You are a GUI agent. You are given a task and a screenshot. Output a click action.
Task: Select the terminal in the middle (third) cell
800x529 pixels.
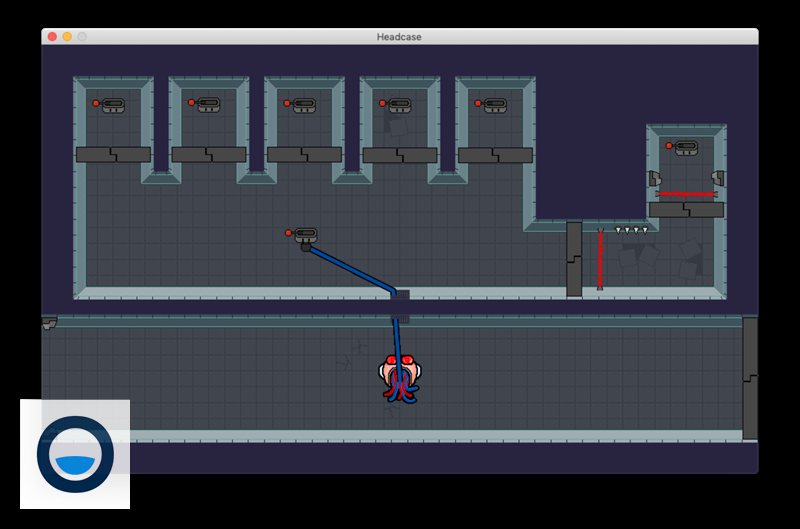coord(299,106)
